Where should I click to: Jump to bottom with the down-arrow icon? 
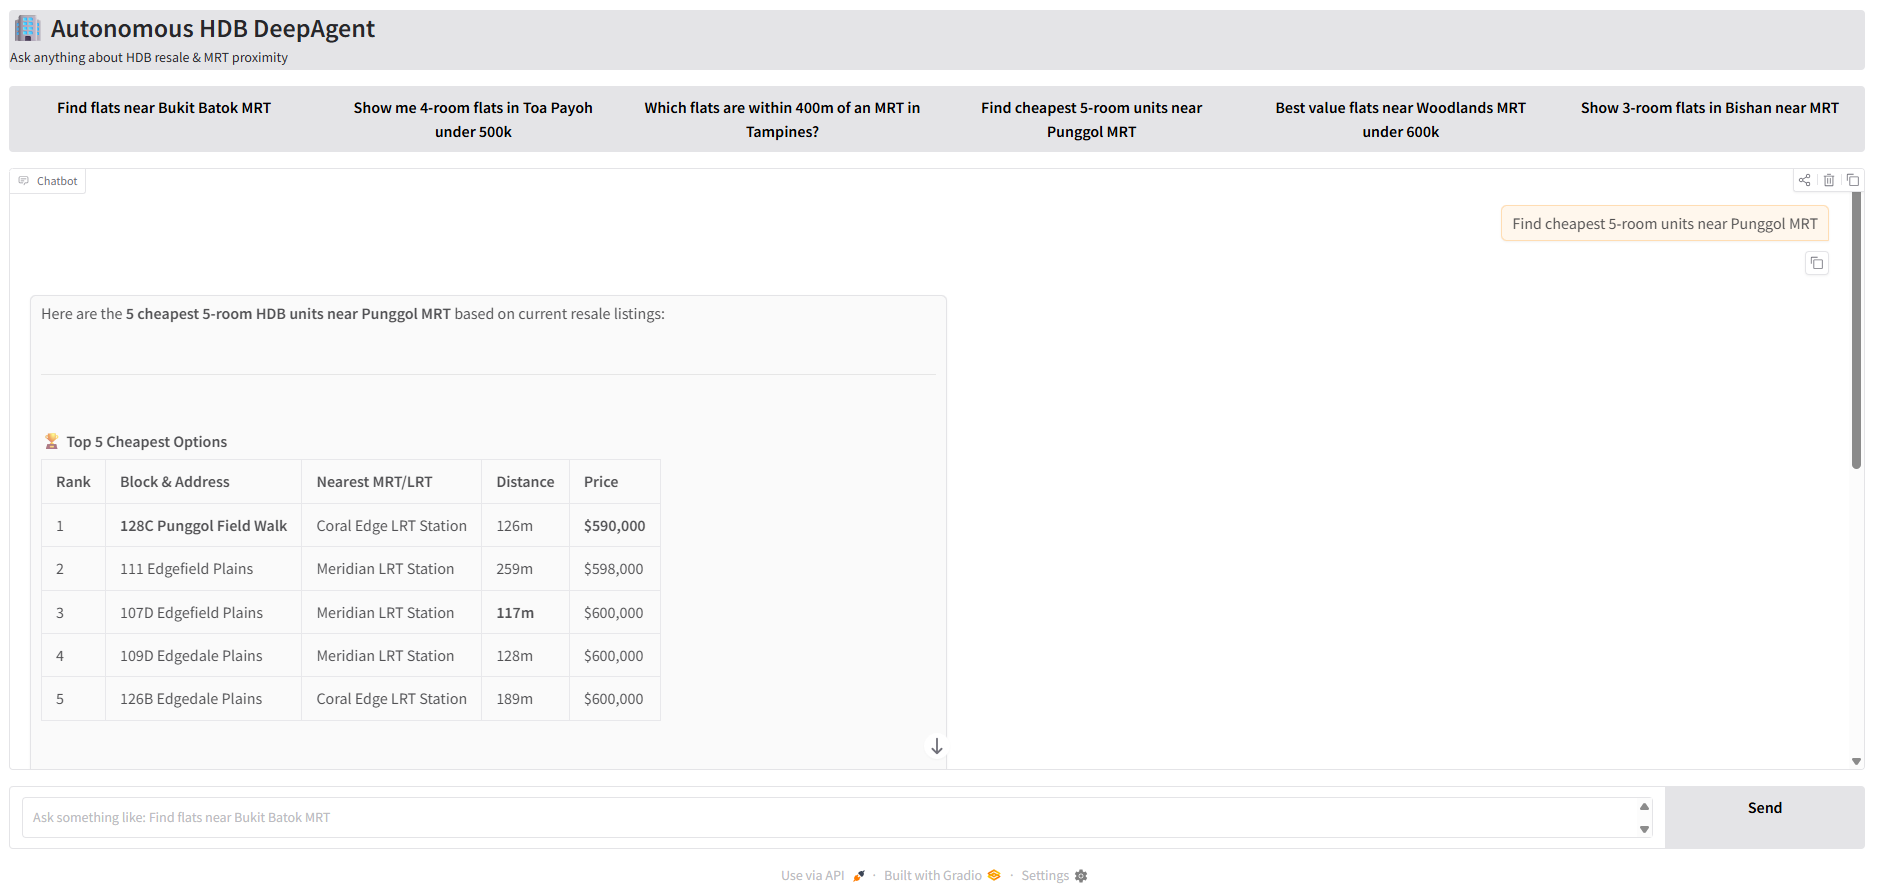936,747
